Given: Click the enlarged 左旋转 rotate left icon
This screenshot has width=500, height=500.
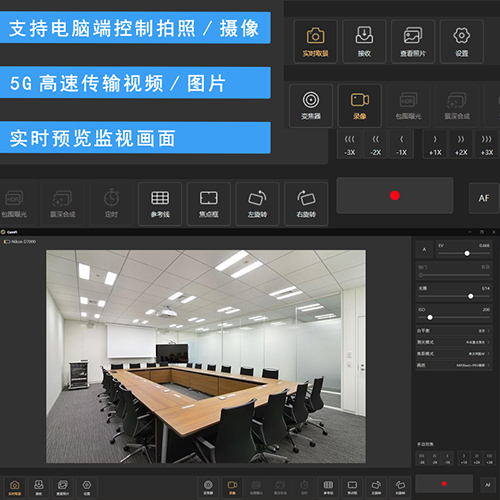Looking at the screenshot, I should click(257, 204).
